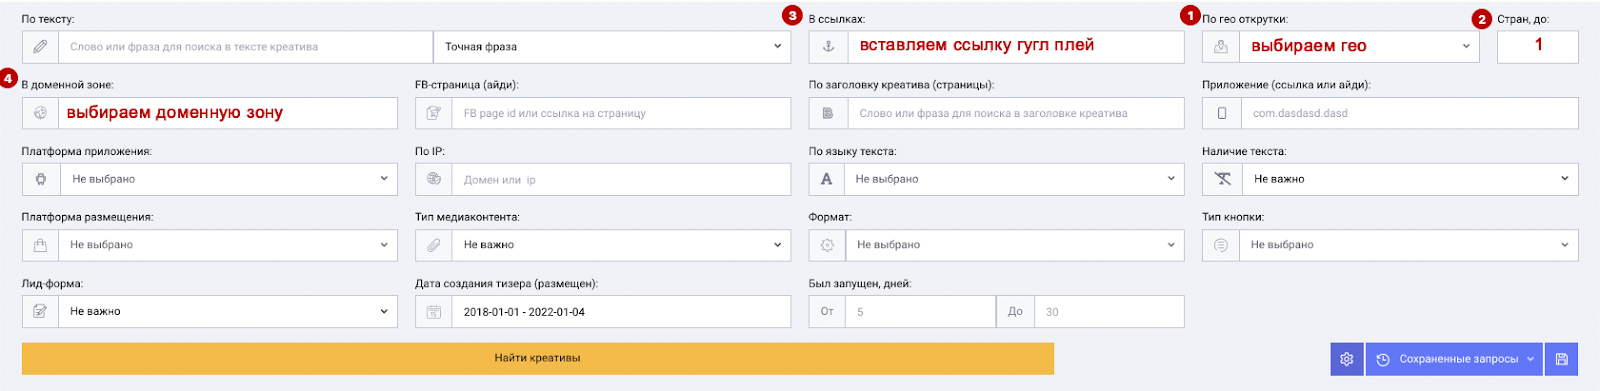The image size is (1600, 391).
Task: Click the round icon in the 'Тип кнопки' field
Action: tap(1221, 245)
